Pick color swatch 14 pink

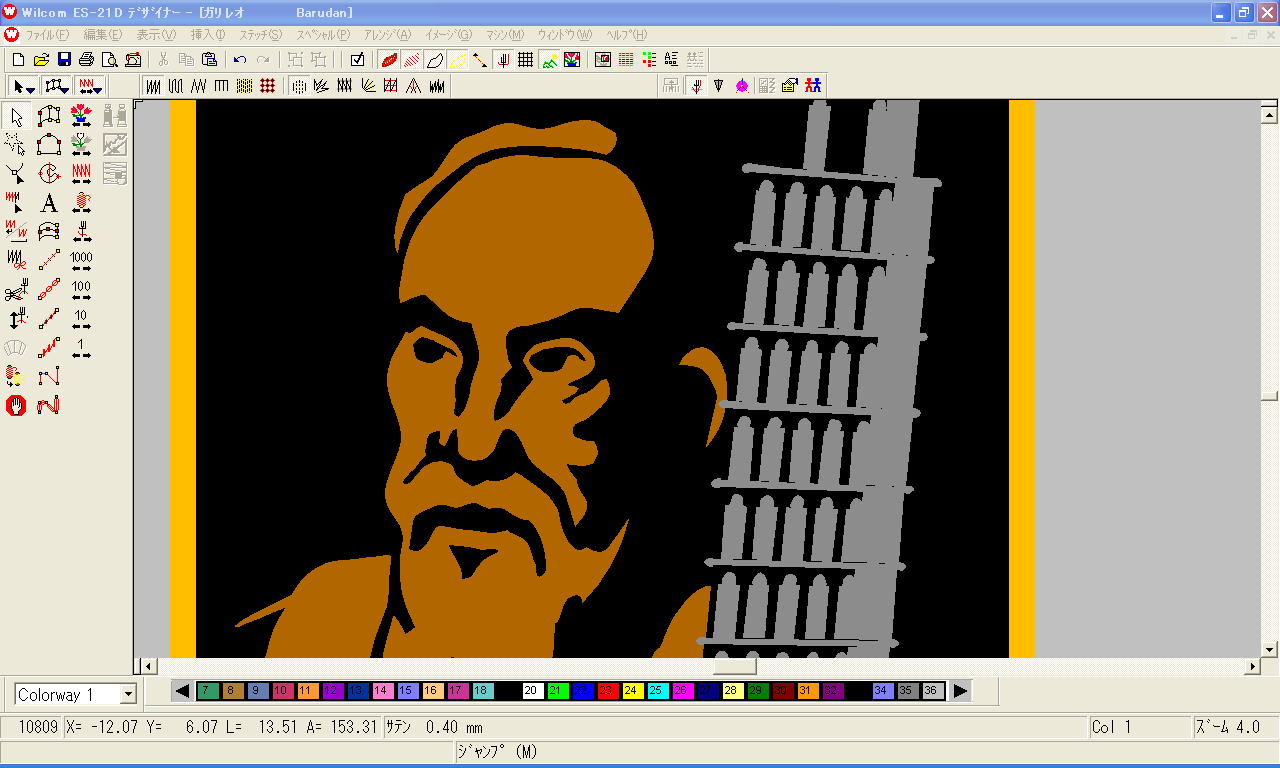pos(383,691)
